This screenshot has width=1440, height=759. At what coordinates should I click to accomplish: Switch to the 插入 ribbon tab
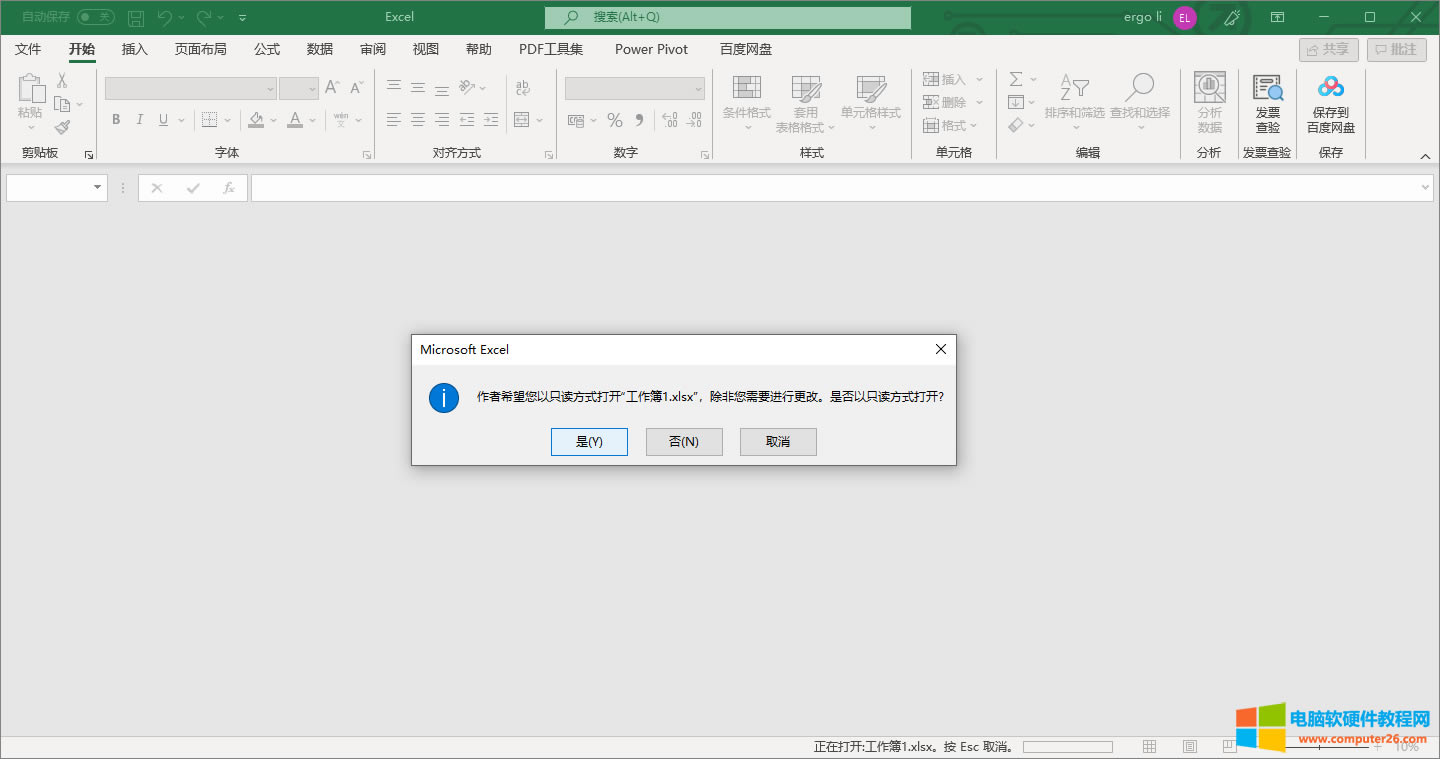point(134,48)
